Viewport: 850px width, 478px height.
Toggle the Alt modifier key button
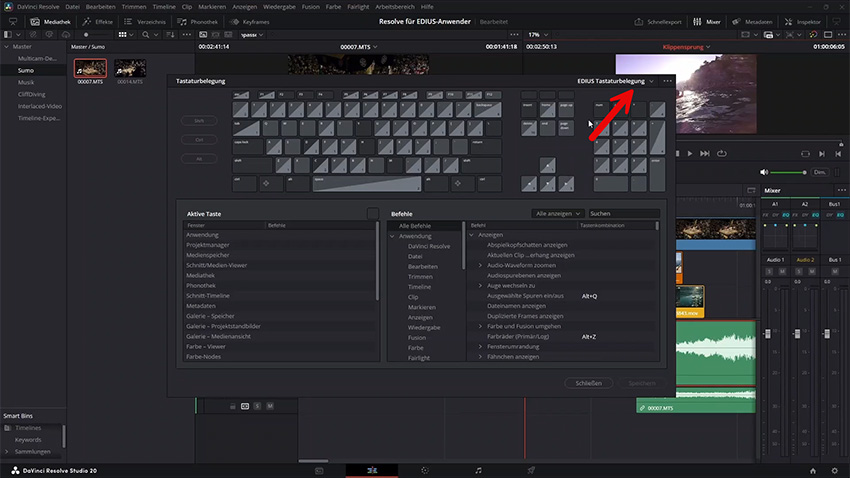(x=199, y=159)
